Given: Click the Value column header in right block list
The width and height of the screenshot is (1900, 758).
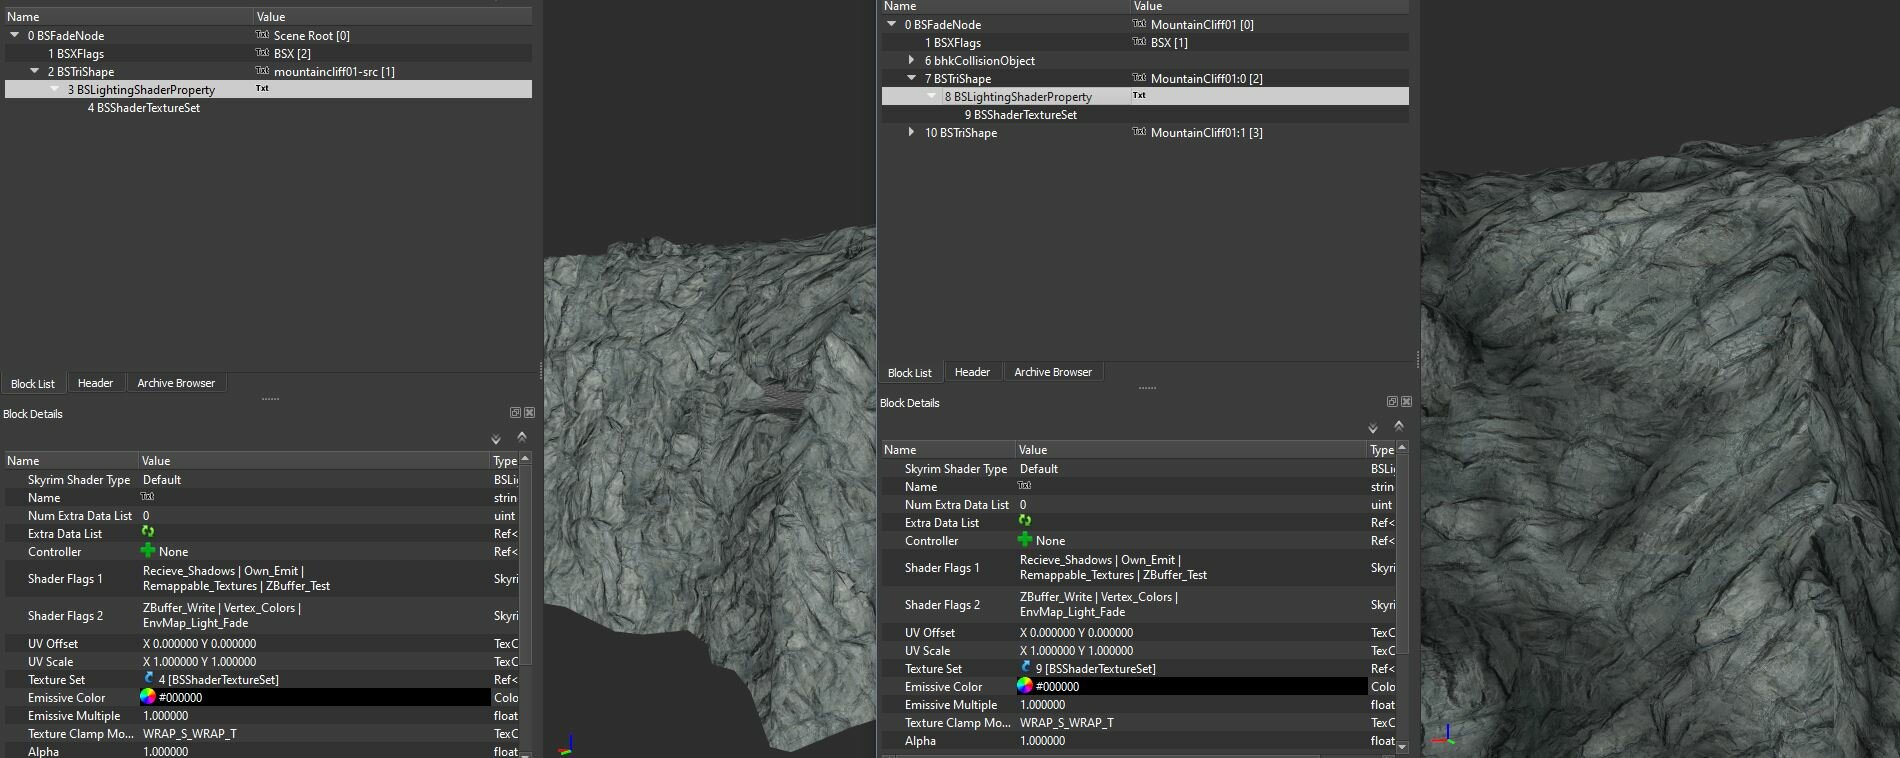Looking at the screenshot, I should coord(1269,6).
